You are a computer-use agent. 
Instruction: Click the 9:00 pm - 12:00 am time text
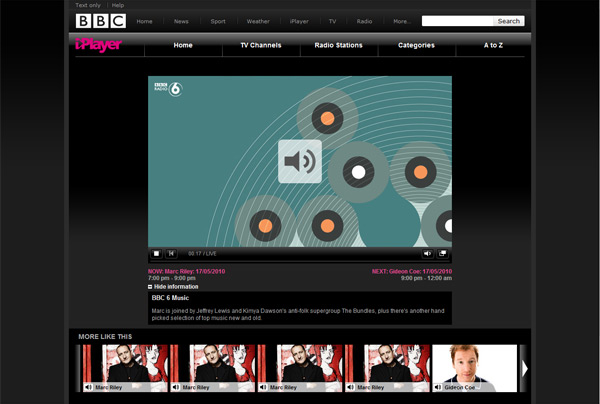pyautogui.click(x=426, y=278)
